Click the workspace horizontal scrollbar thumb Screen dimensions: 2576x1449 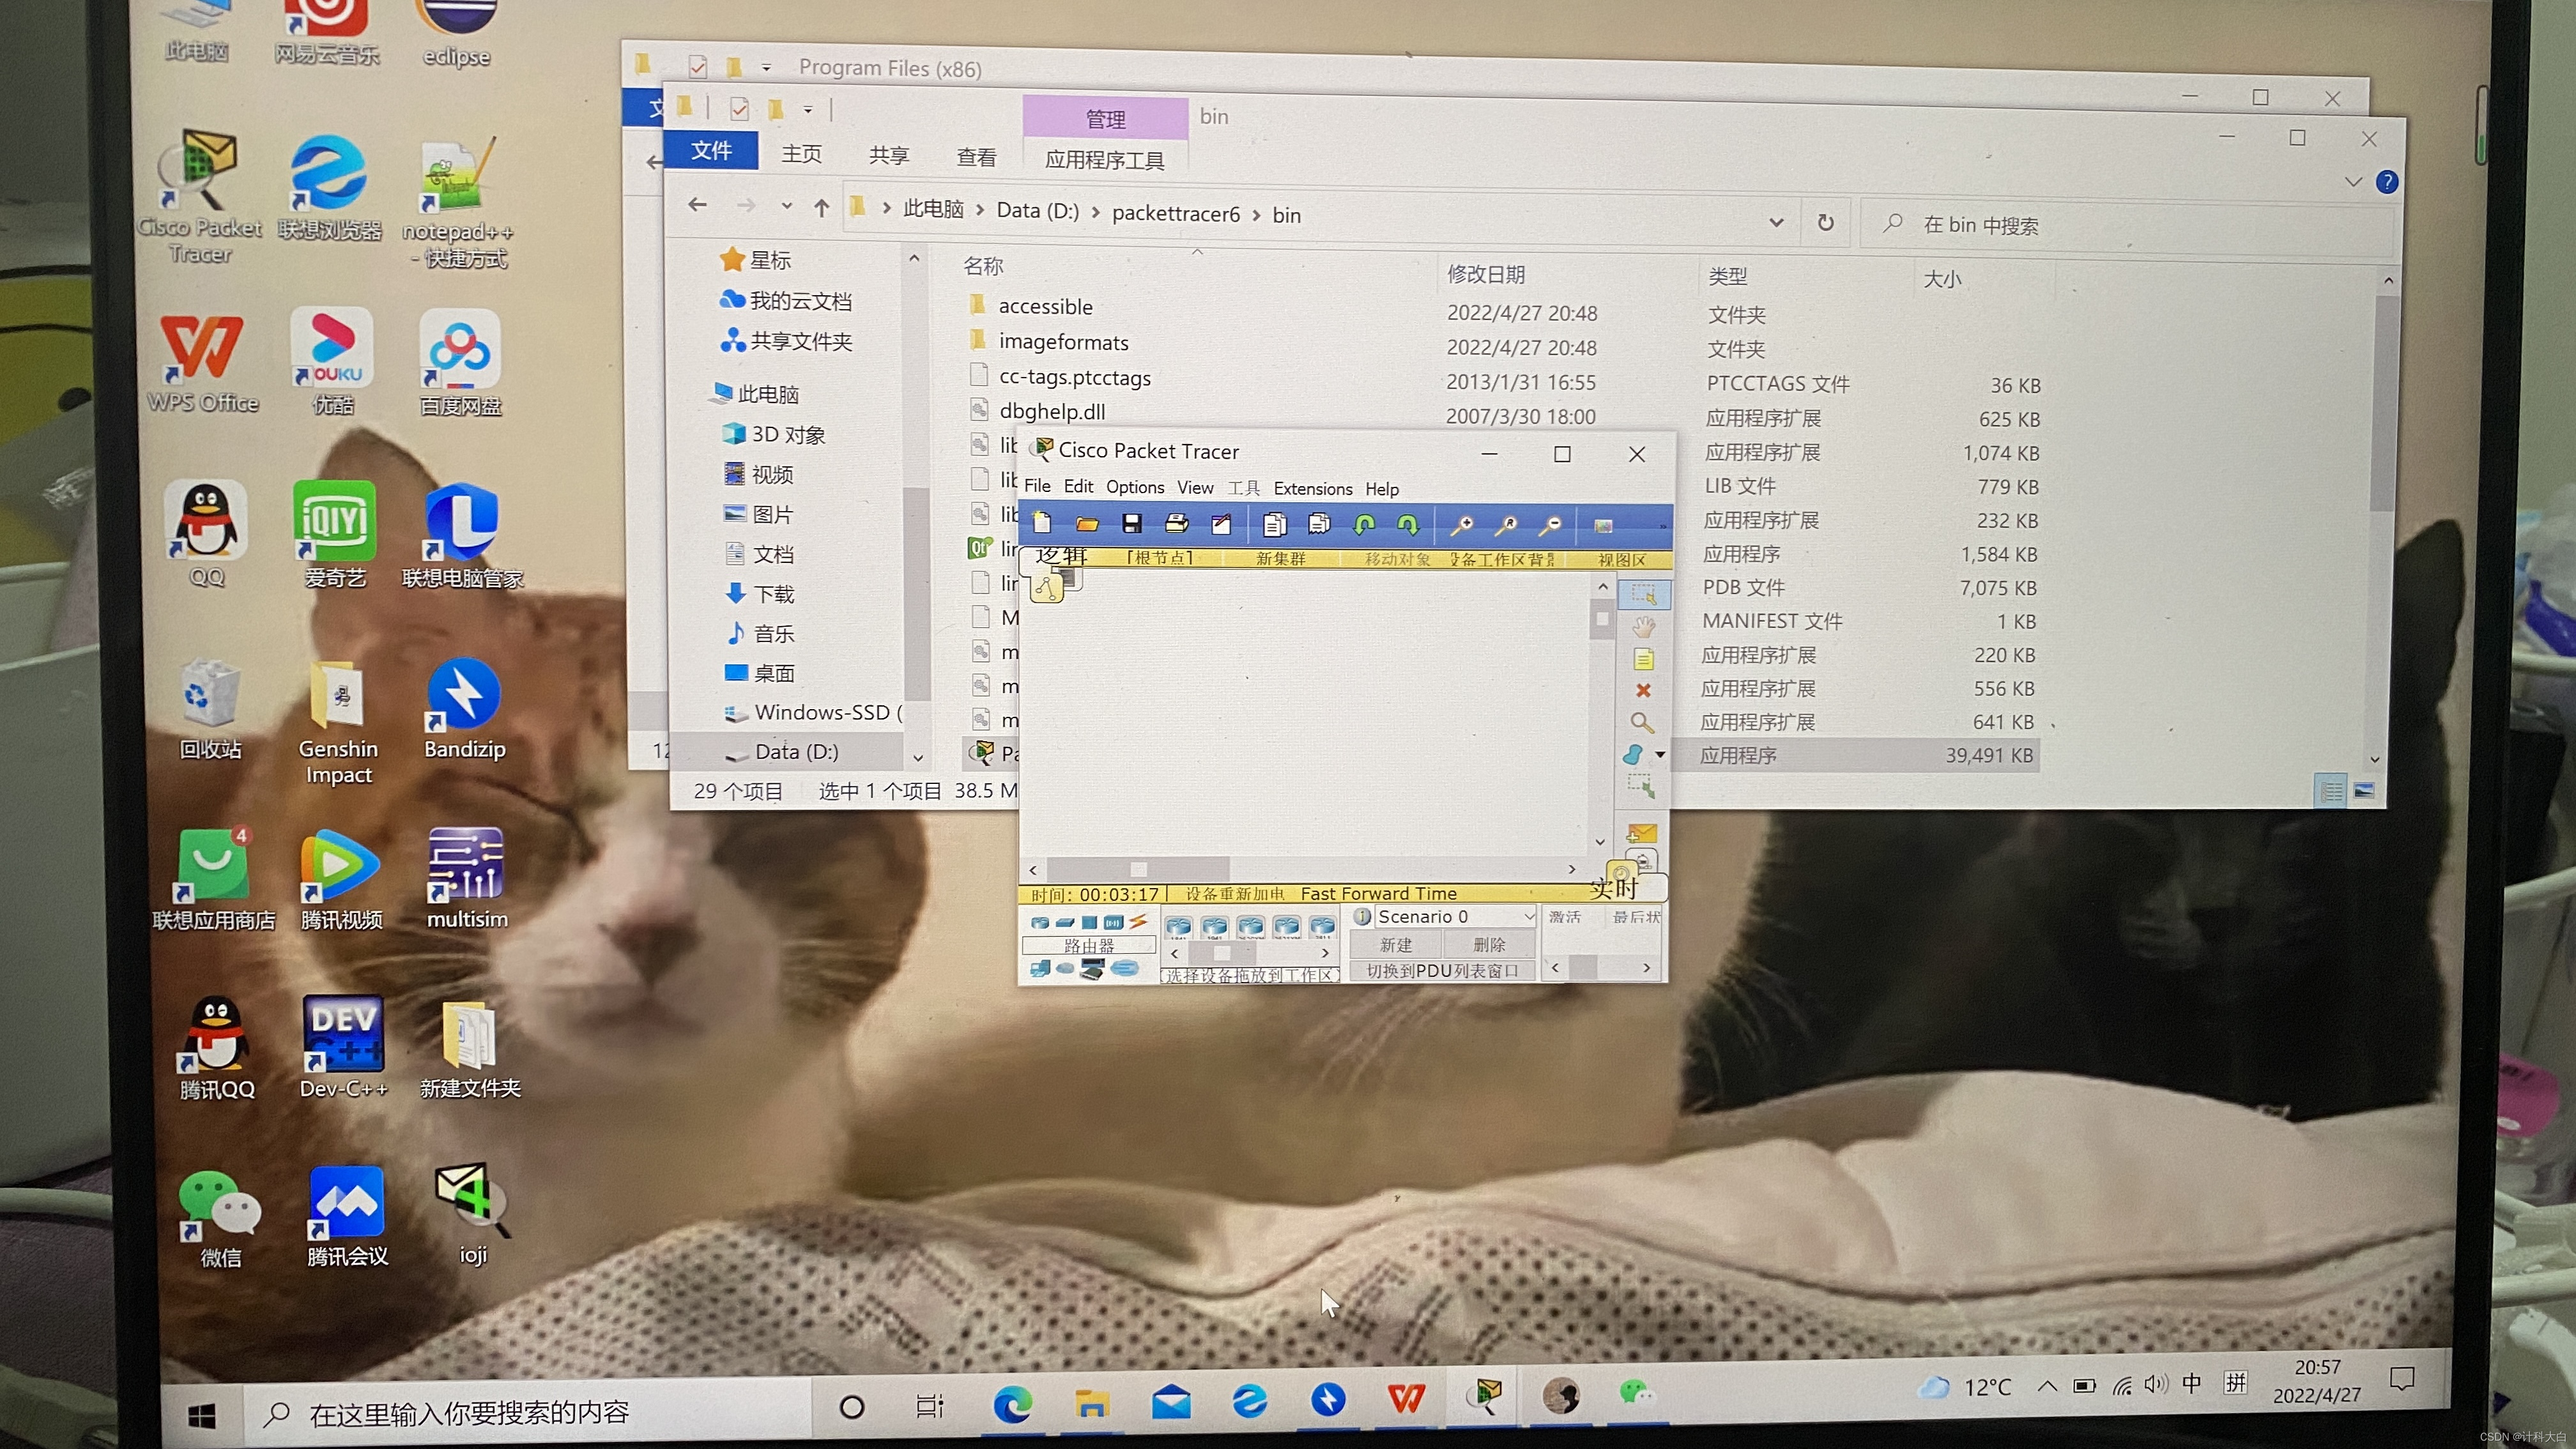(x=1138, y=869)
